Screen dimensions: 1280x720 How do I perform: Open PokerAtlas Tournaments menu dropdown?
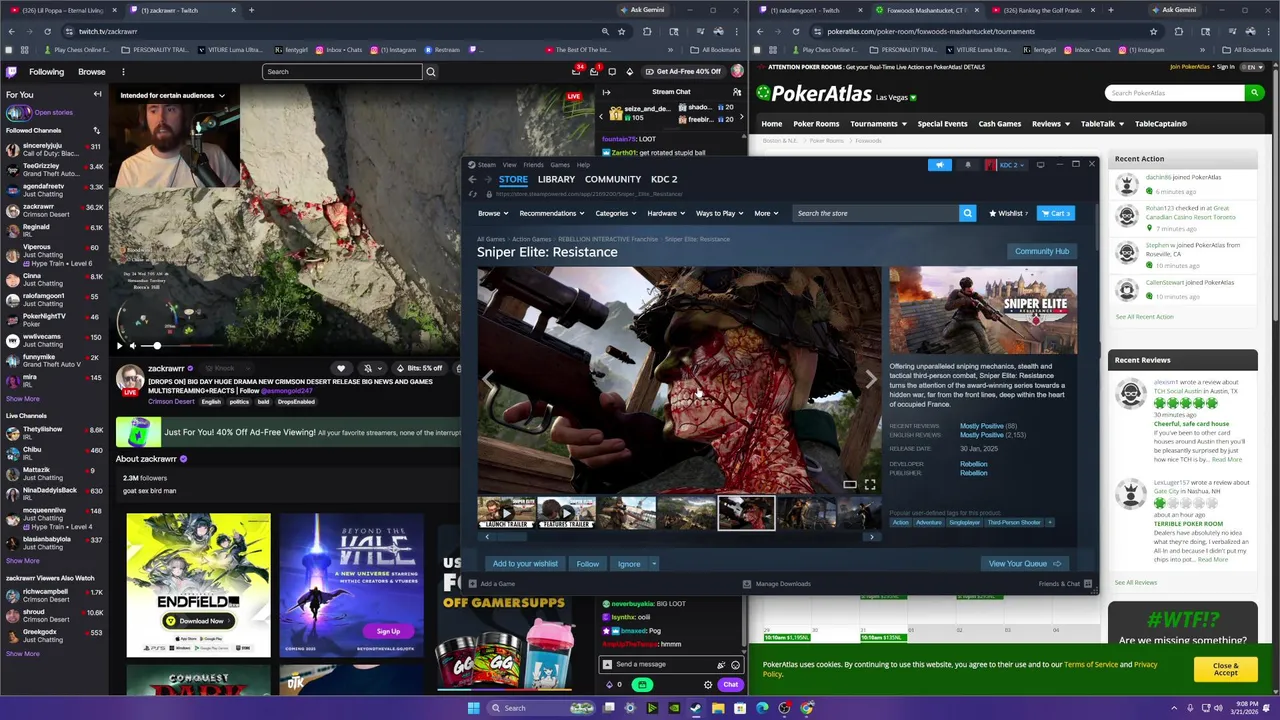(878, 124)
